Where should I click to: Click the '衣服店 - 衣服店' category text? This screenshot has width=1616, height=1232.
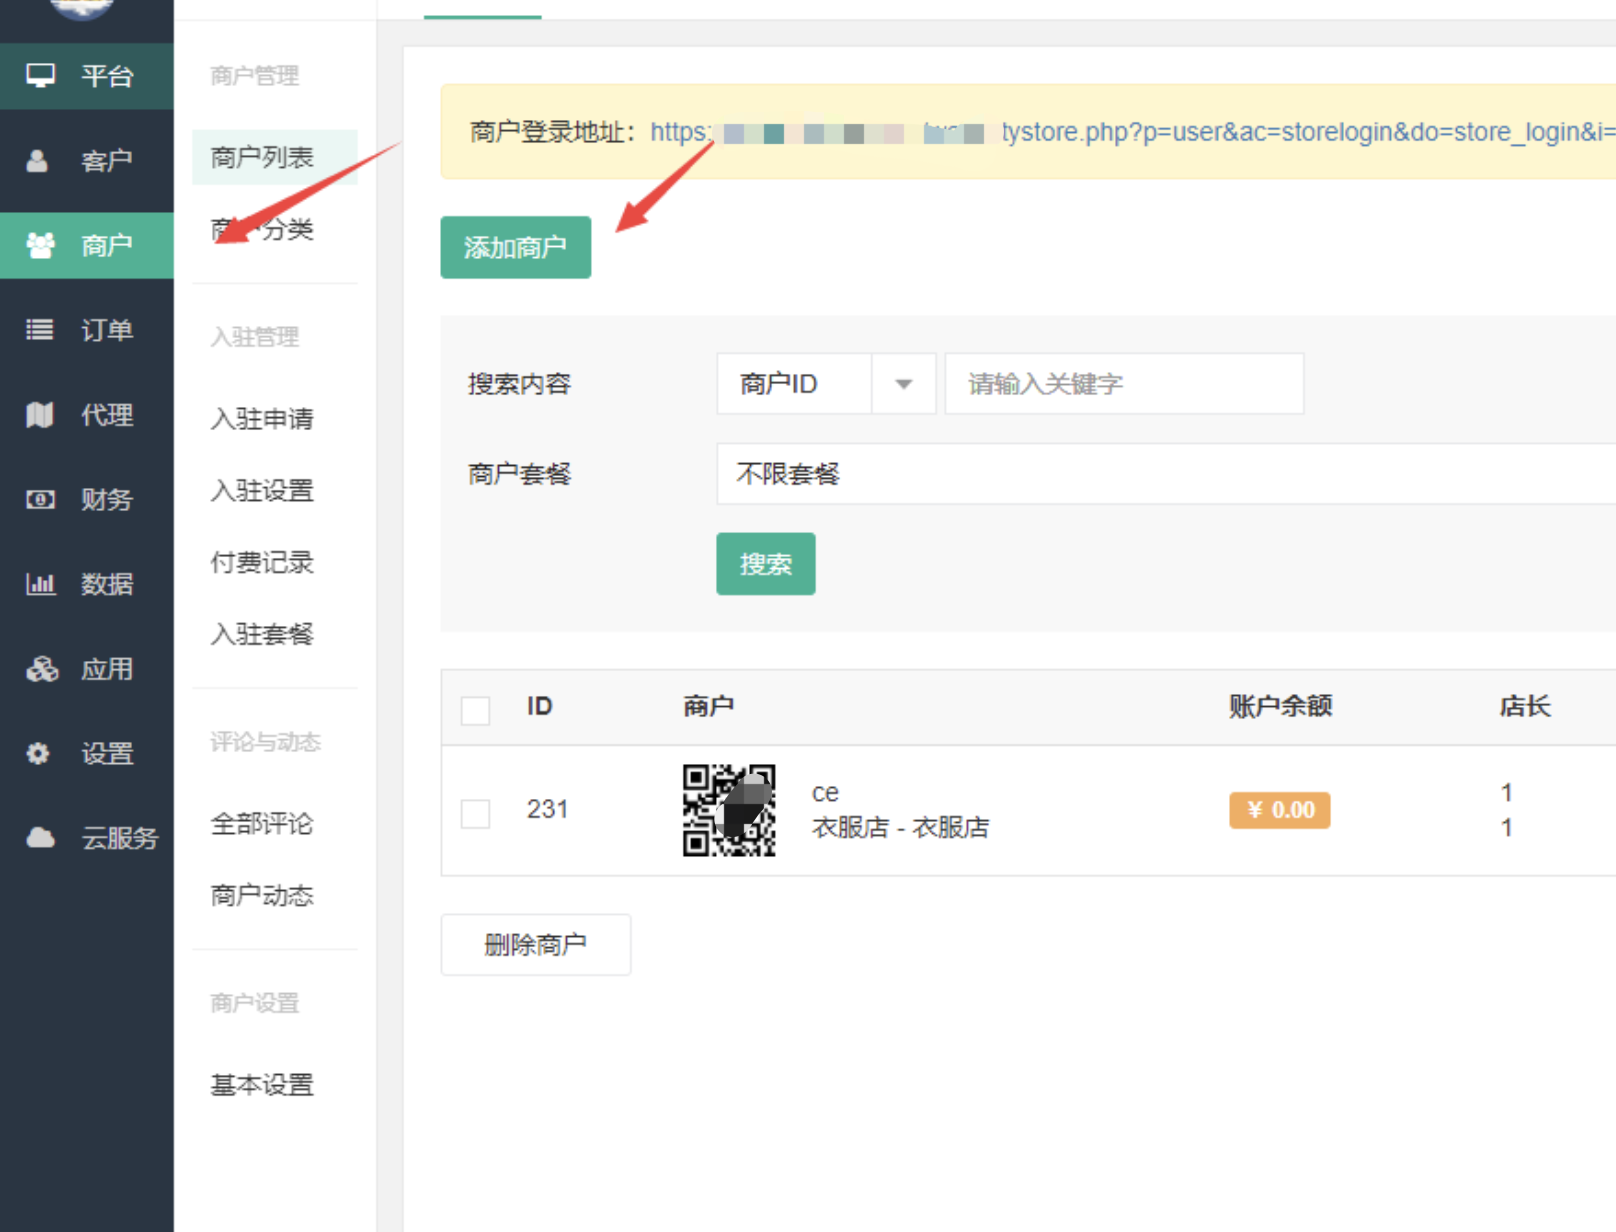900,828
